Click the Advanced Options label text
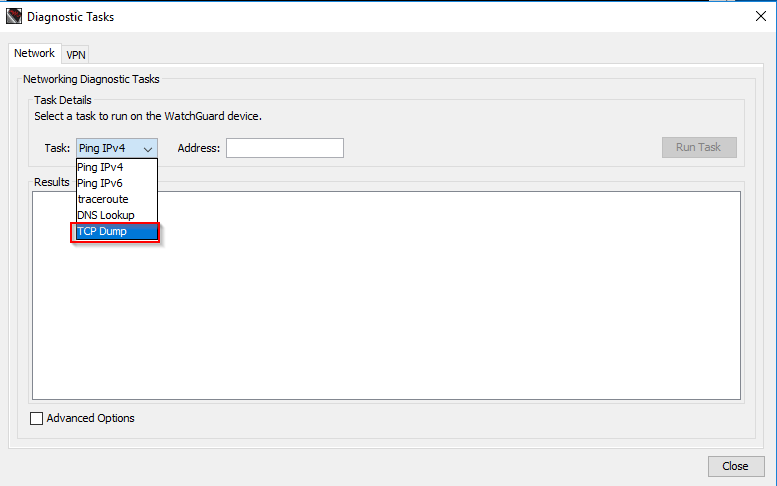This screenshot has height=486, width=777. pos(90,418)
